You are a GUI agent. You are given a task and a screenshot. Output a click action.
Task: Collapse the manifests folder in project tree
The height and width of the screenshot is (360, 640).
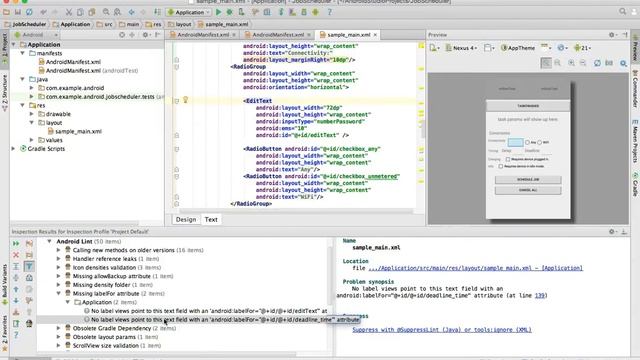tap(22, 53)
